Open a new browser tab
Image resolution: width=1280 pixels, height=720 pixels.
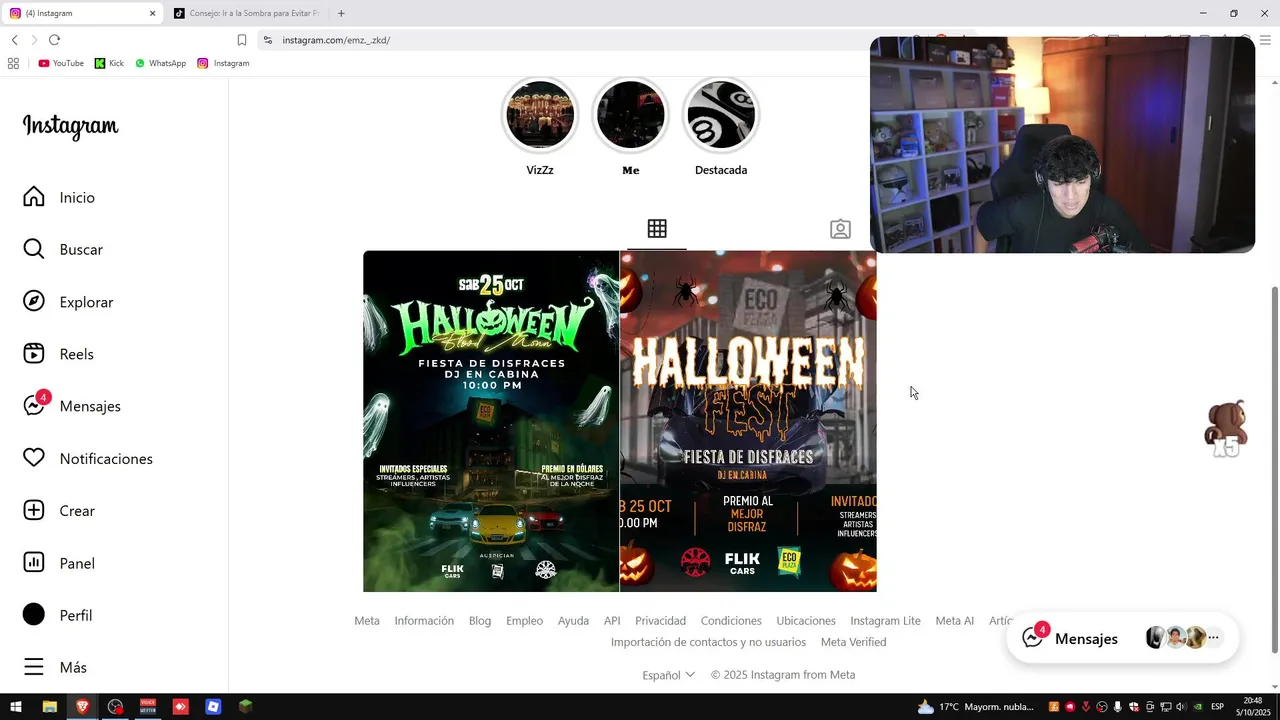coord(341,13)
